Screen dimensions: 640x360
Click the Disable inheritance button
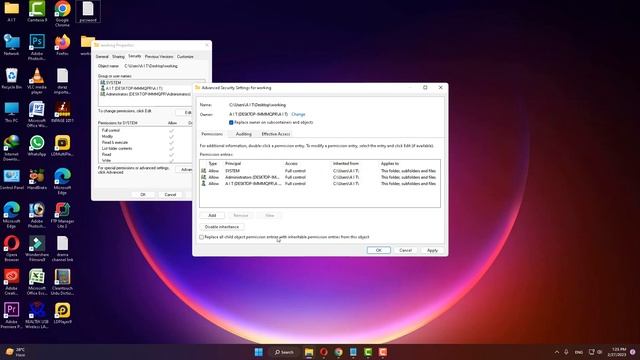click(222, 227)
